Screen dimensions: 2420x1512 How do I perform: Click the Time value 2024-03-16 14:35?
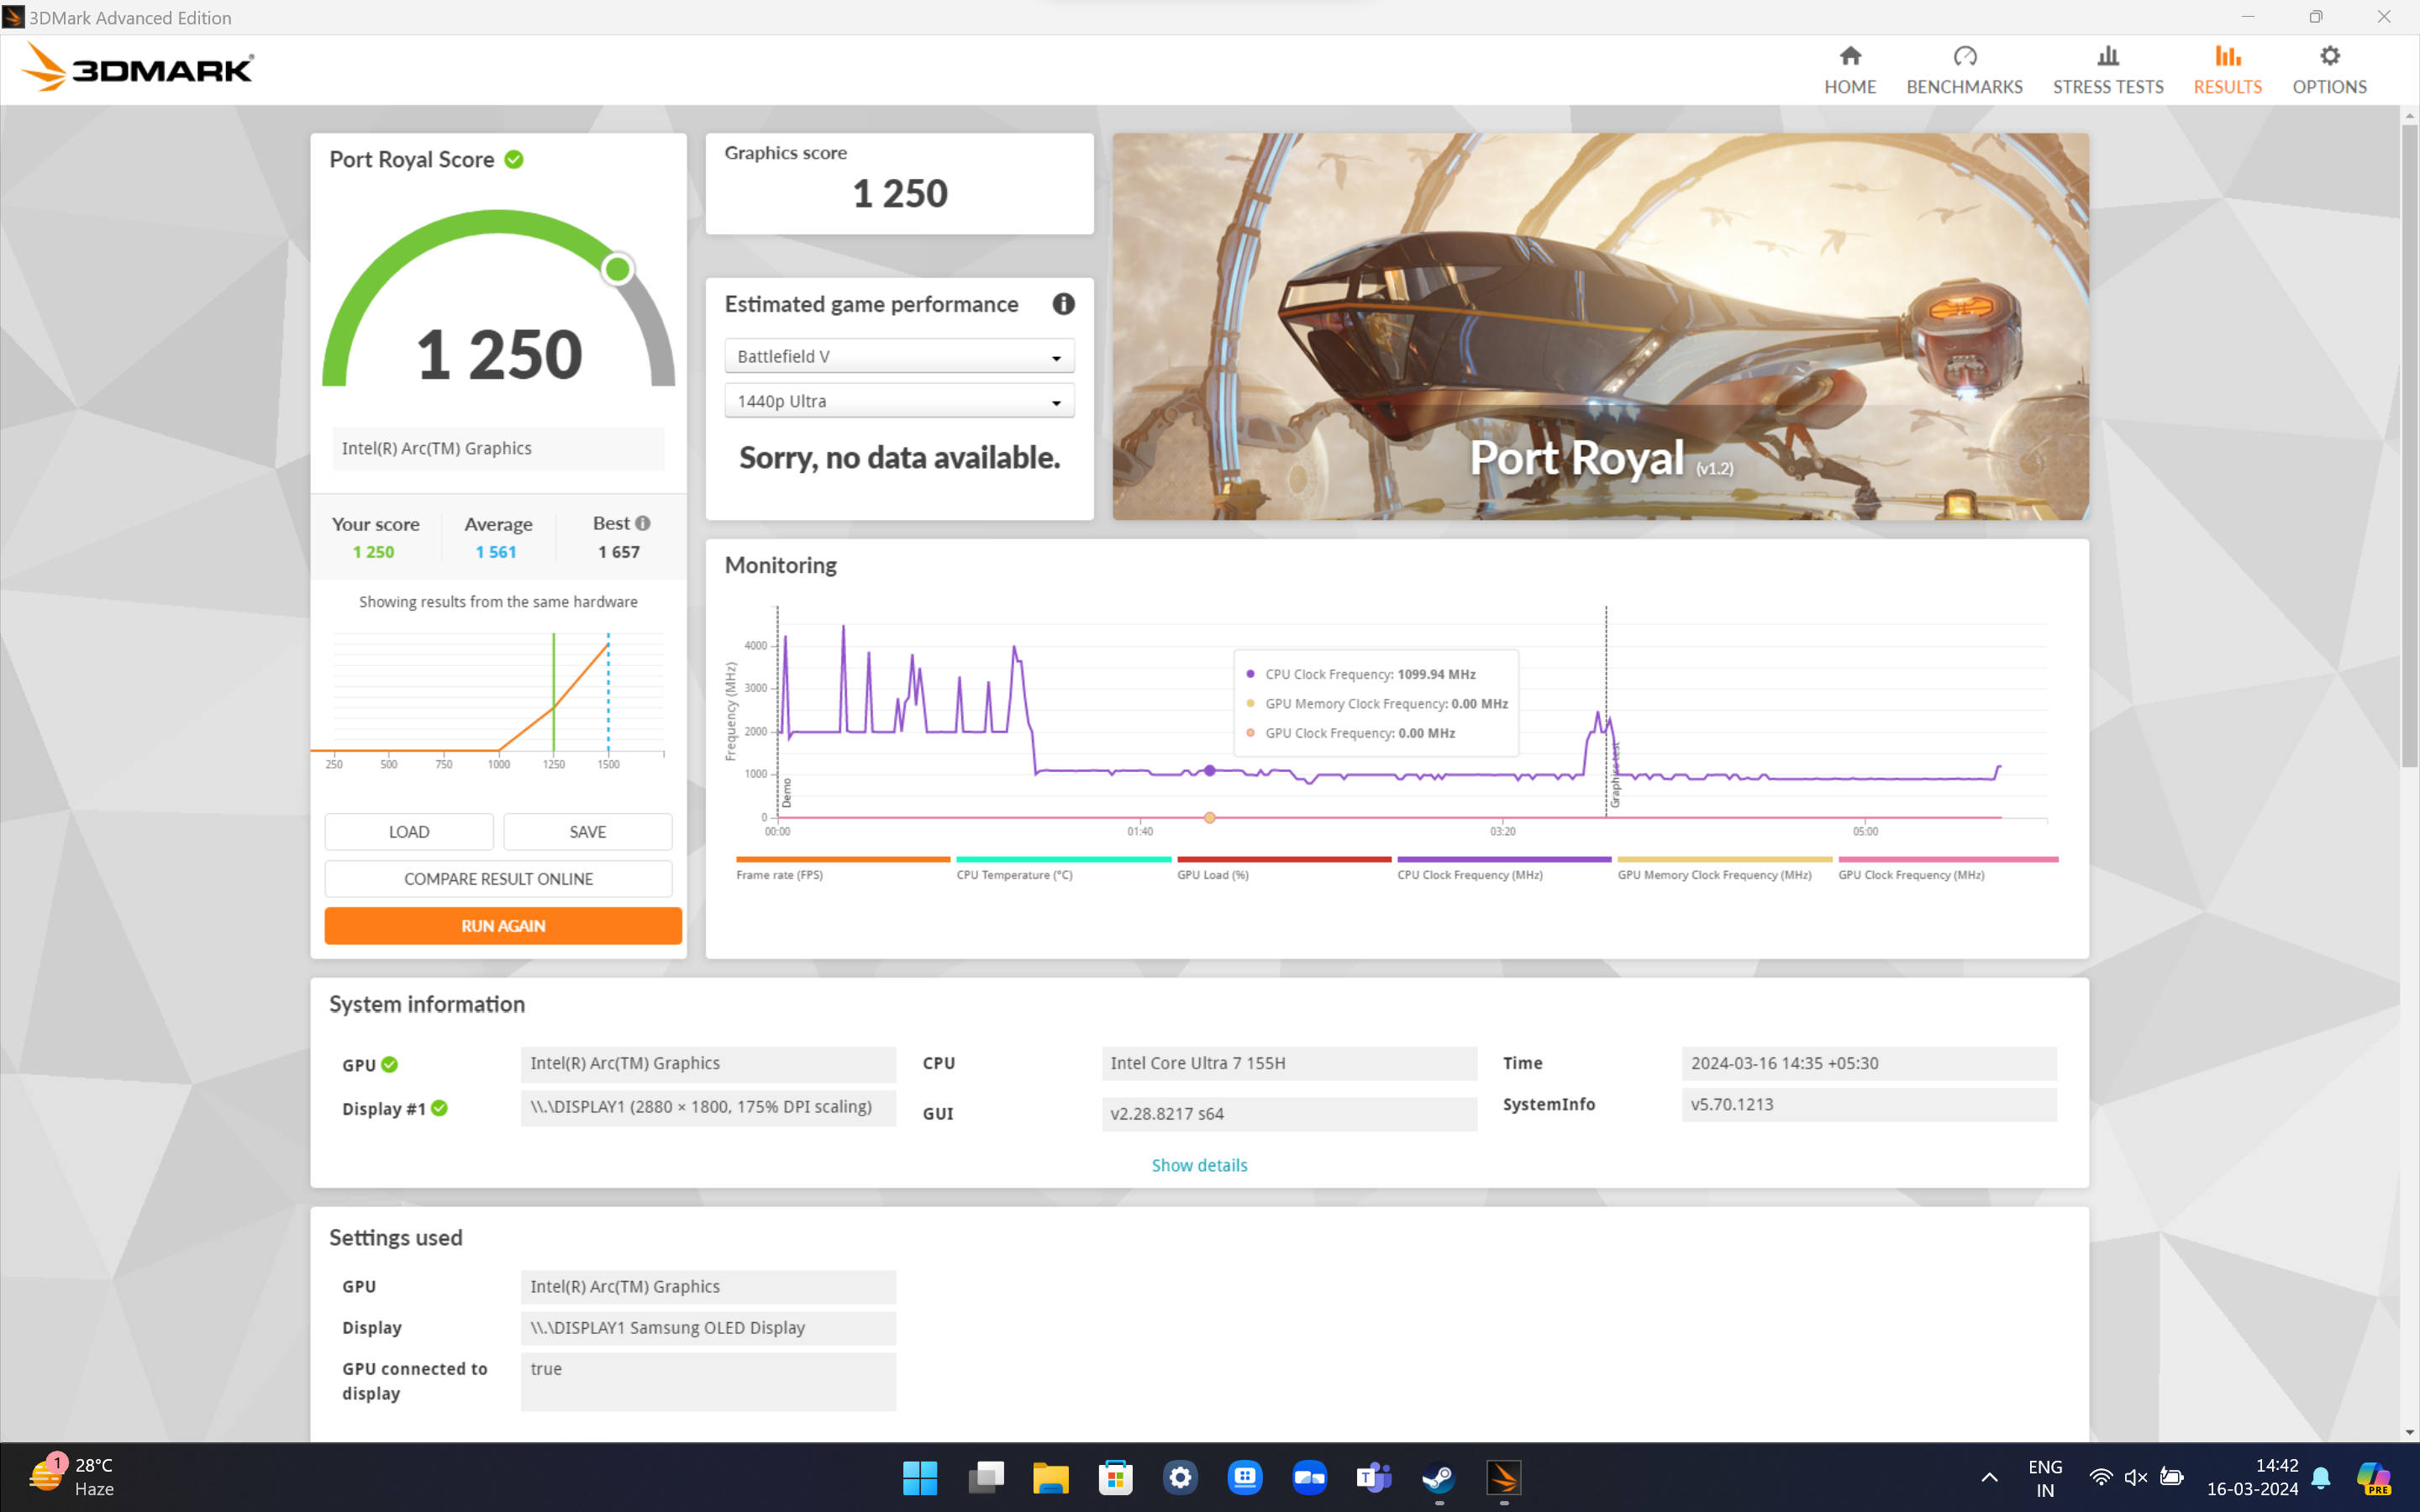[x=1868, y=1063]
